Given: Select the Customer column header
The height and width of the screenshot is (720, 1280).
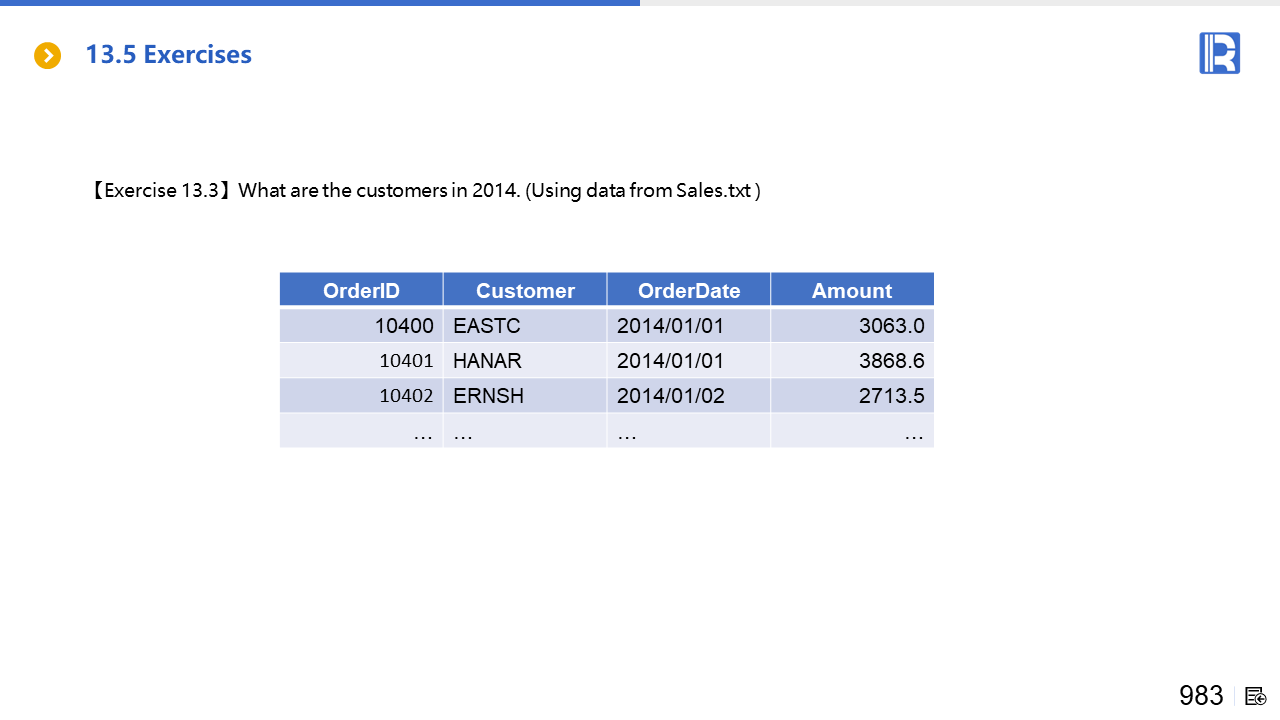Looking at the screenshot, I should click(x=525, y=290).
